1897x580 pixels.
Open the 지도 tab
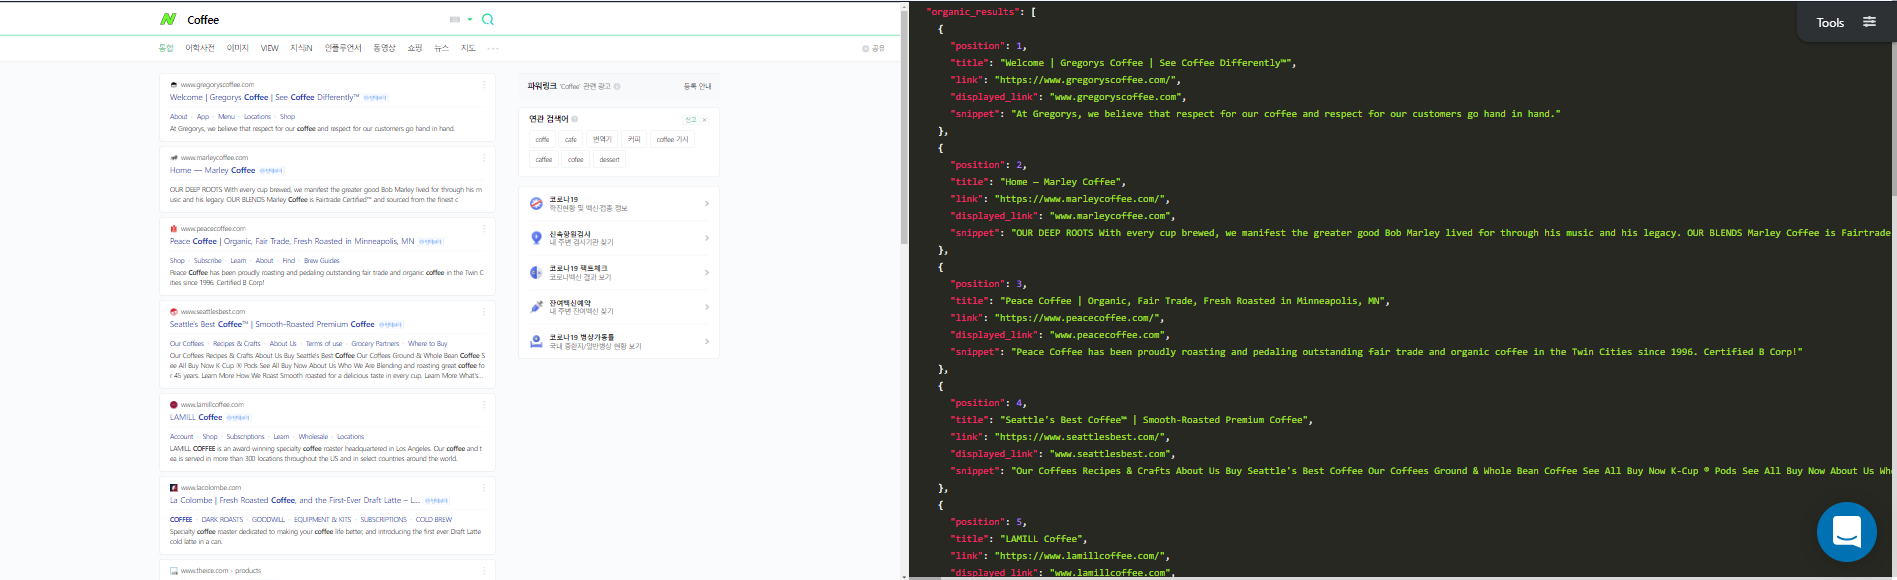468,48
